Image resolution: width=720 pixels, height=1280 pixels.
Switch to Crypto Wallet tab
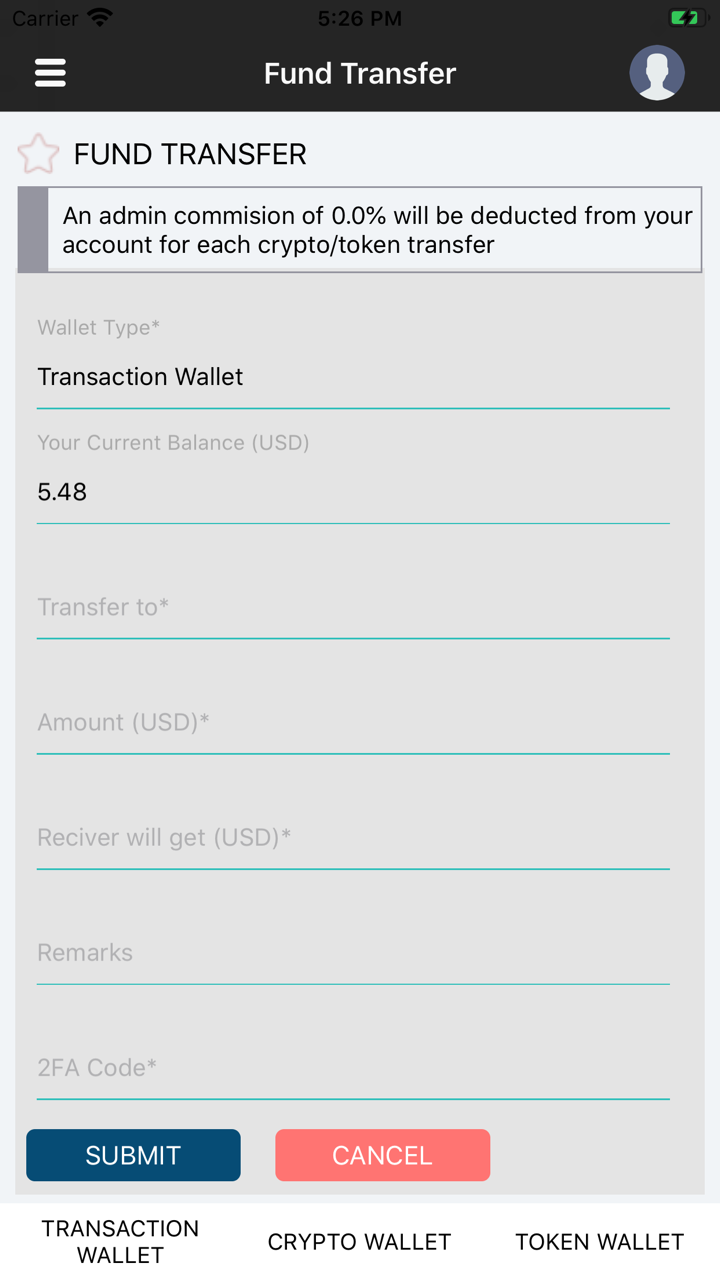359,1241
